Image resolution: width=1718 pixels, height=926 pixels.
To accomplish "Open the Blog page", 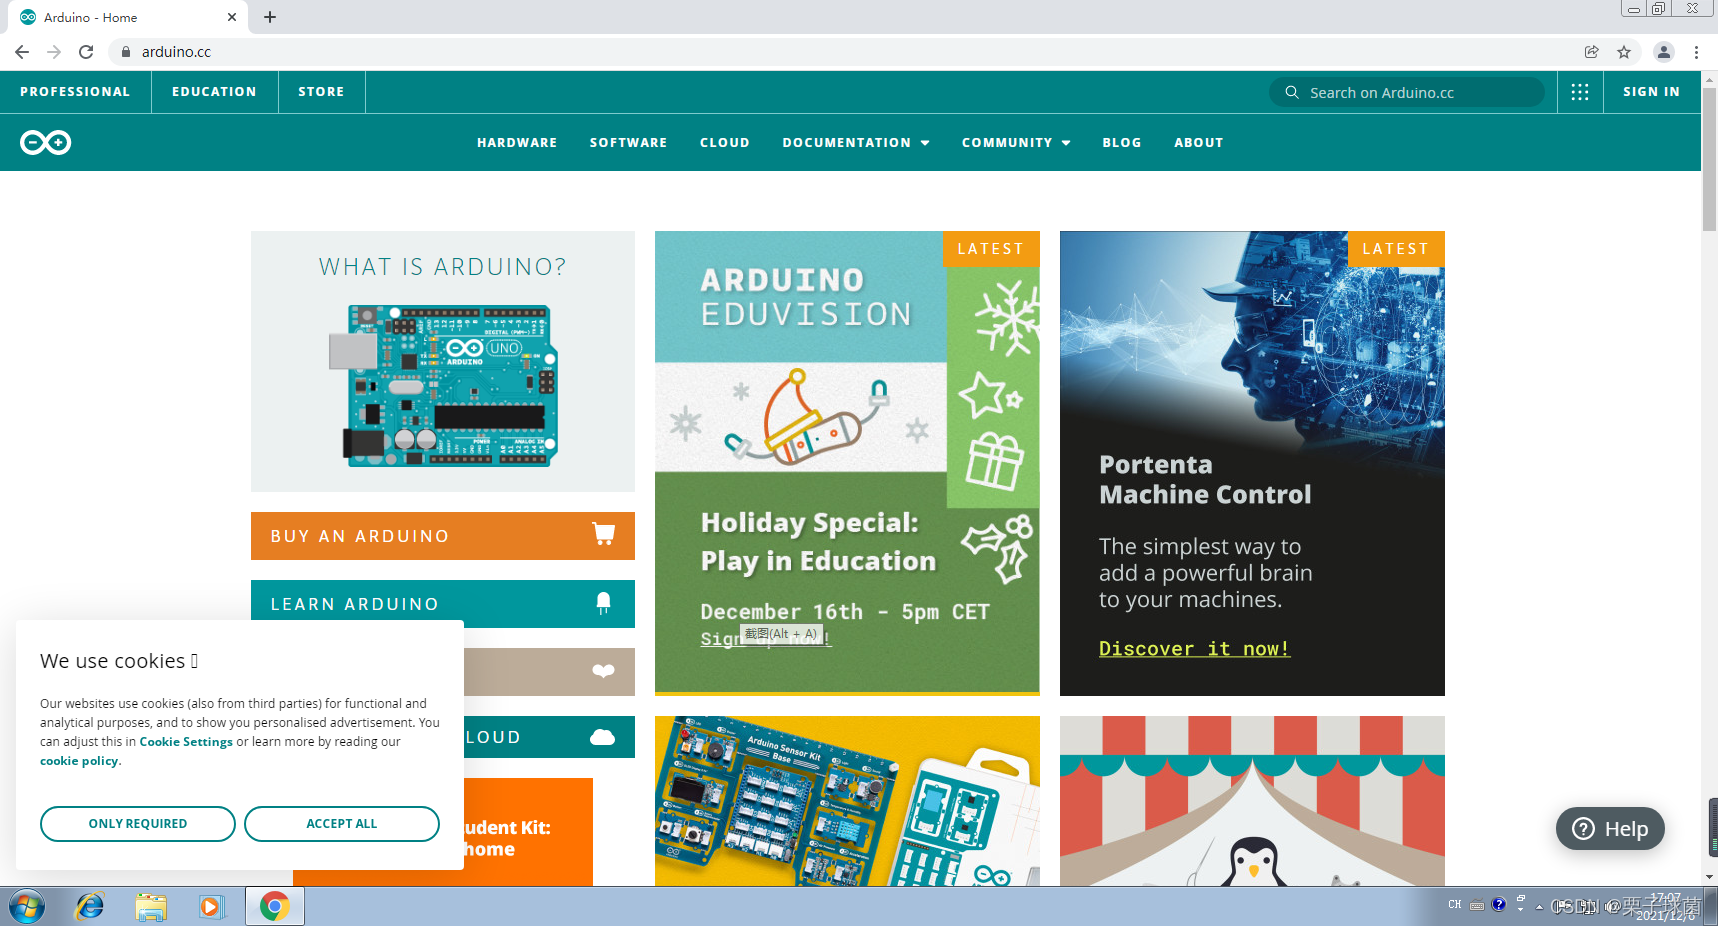I will coord(1122,143).
